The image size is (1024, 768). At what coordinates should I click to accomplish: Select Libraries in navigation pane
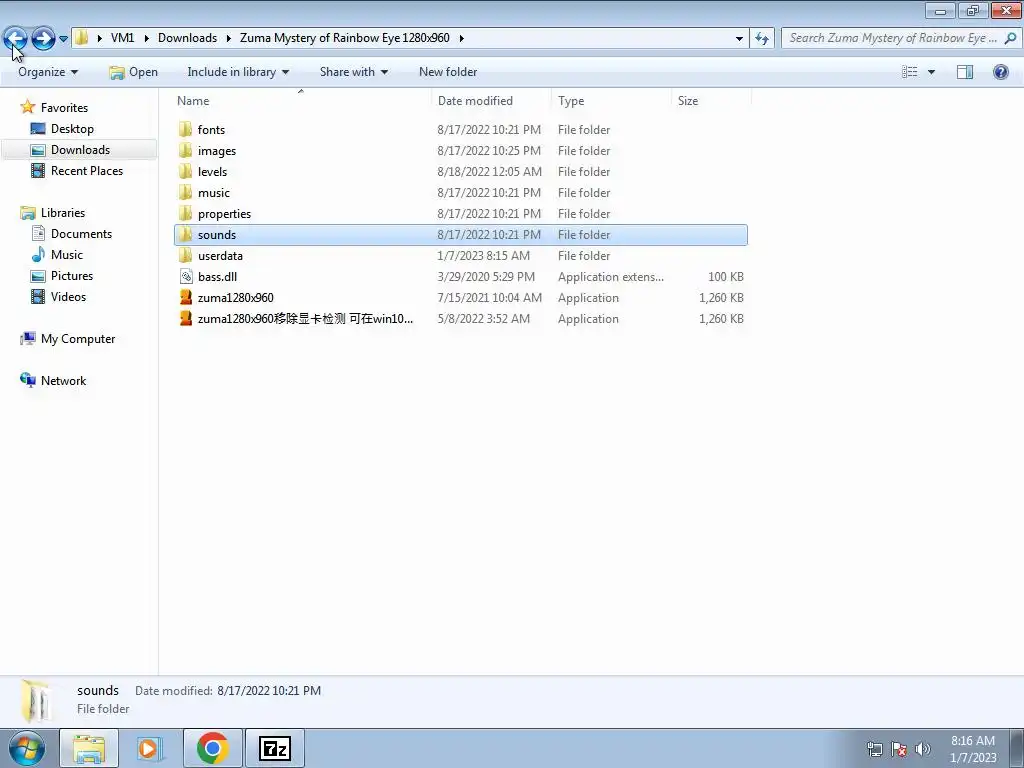pos(63,213)
